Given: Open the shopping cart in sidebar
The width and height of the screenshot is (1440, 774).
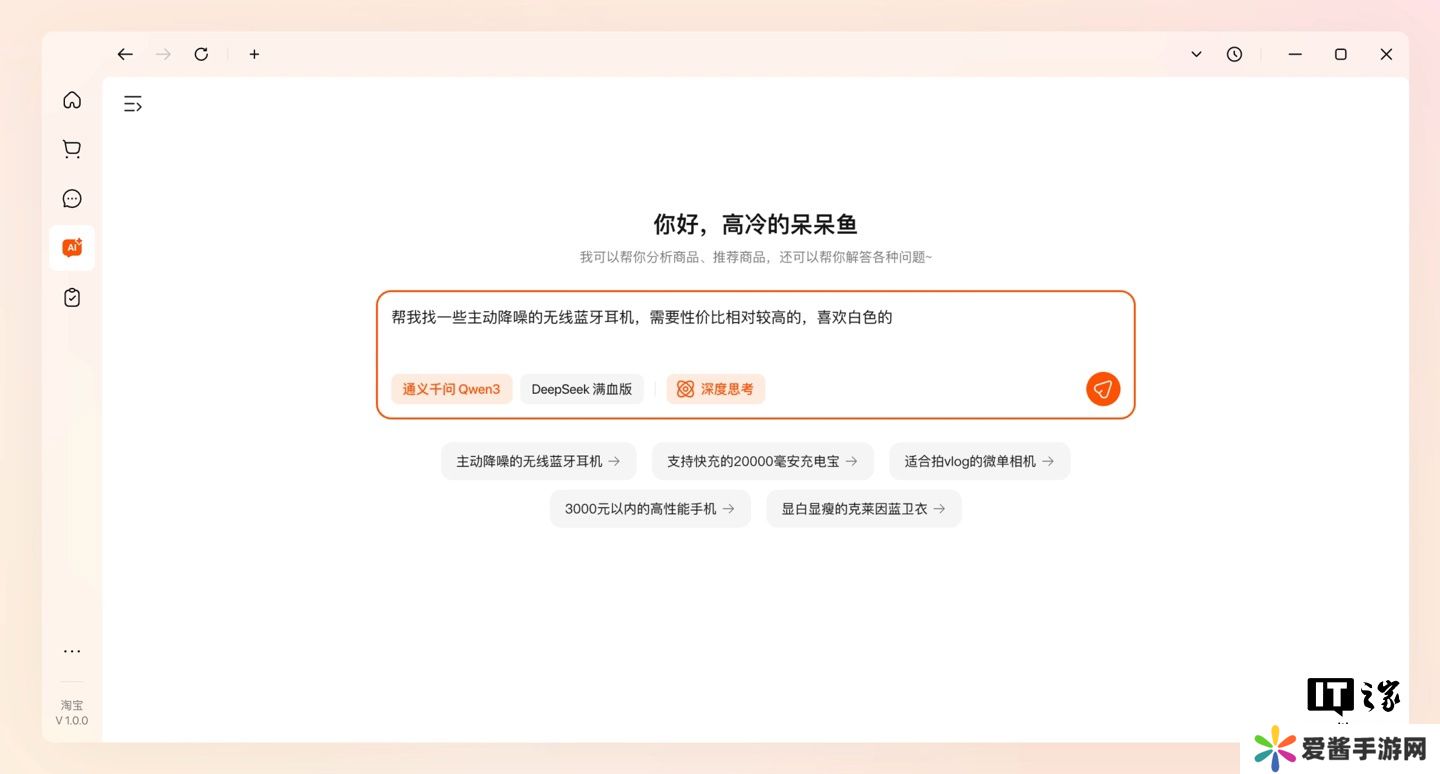Looking at the screenshot, I should coord(72,149).
